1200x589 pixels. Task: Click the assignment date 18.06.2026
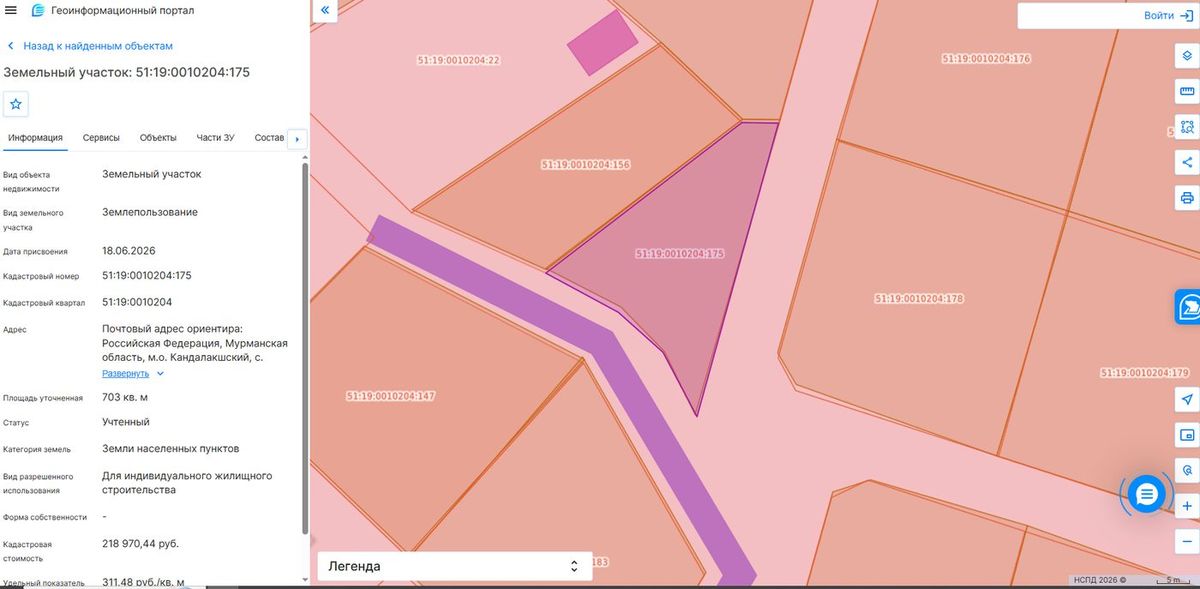pos(129,250)
